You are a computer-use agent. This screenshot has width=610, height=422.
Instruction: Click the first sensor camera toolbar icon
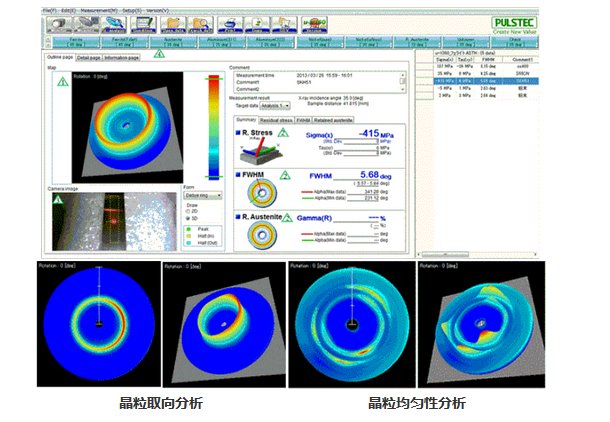pos(59,25)
